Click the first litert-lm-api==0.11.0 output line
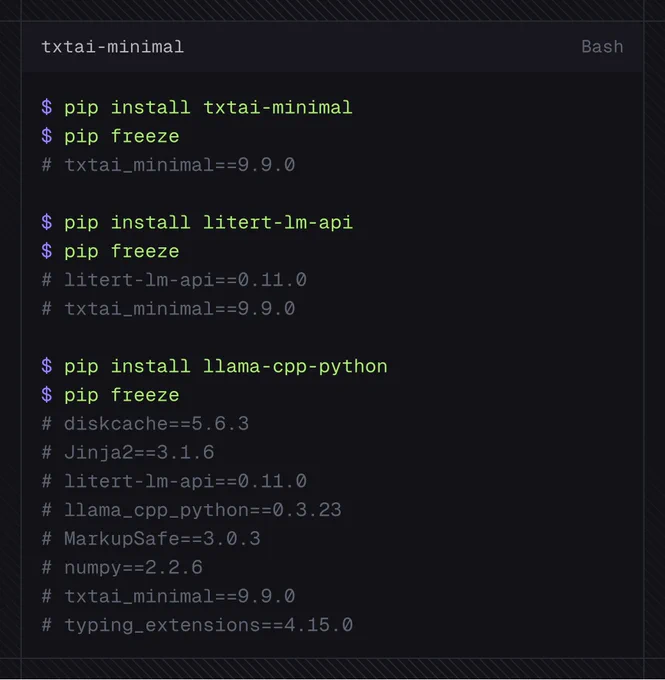665x680 pixels. (x=174, y=280)
